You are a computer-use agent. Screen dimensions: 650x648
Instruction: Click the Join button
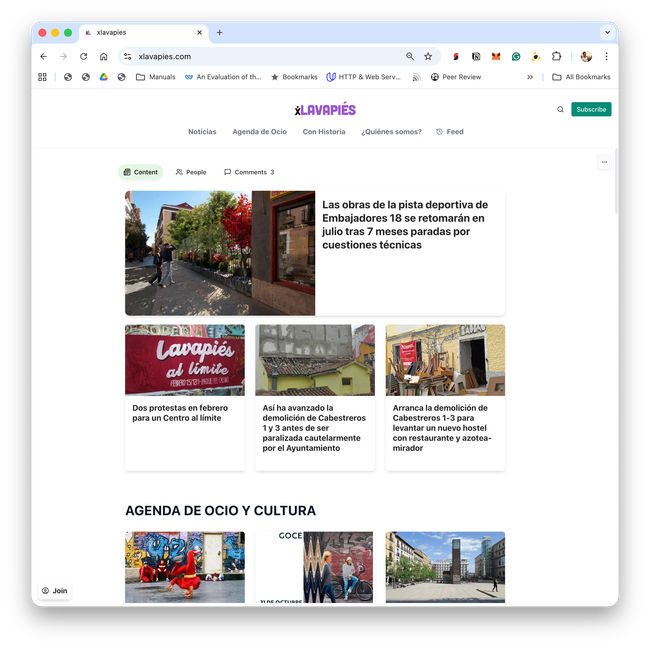pyautogui.click(x=55, y=591)
